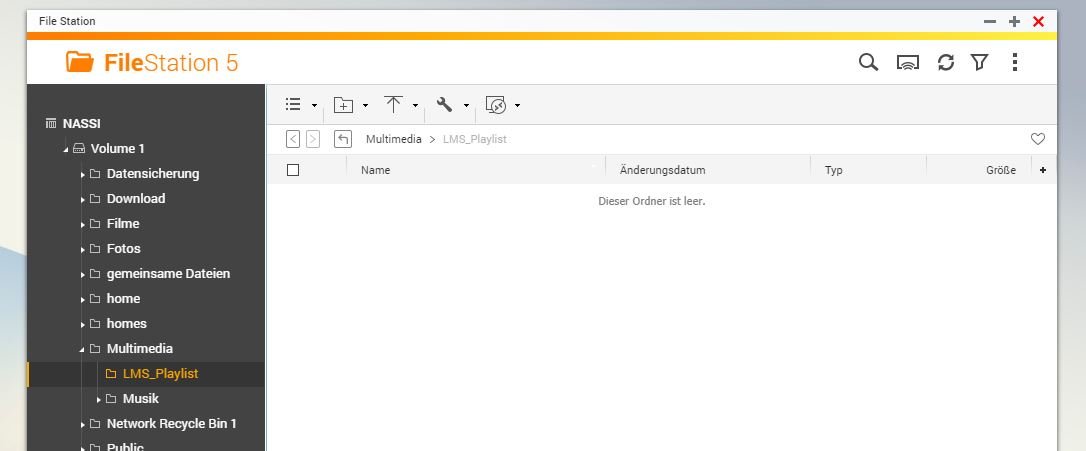Expand the Datensicherung folder arrow
This screenshot has width=1086, height=451.
click(82, 174)
